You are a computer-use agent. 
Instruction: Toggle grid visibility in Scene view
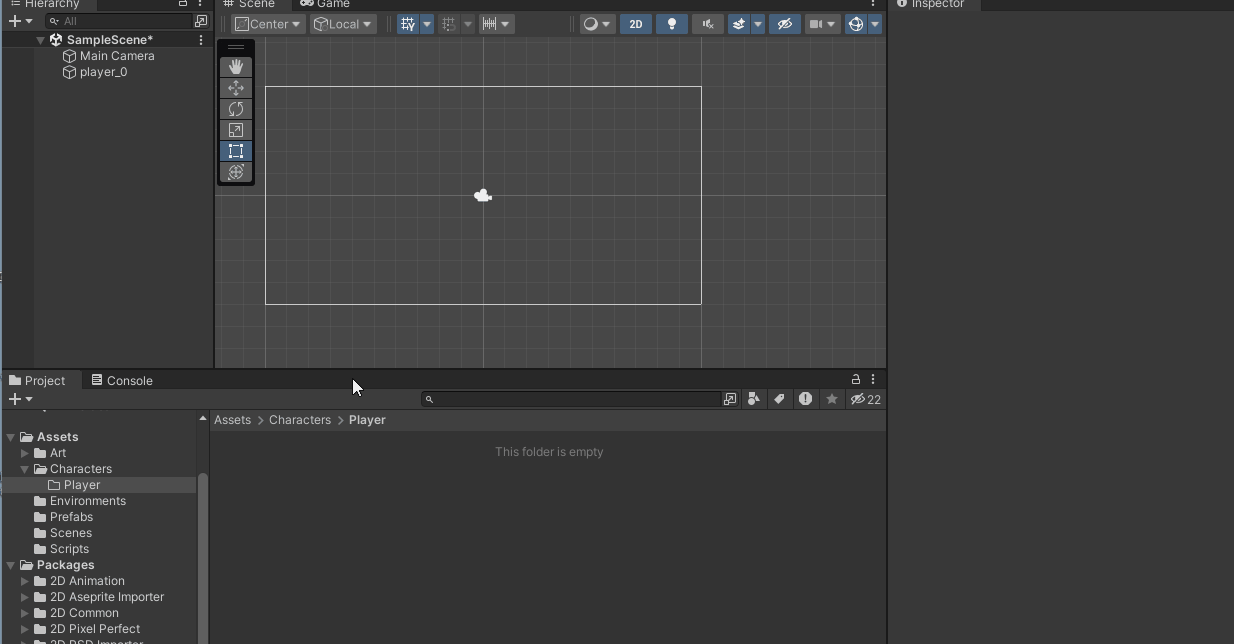click(408, 24)
